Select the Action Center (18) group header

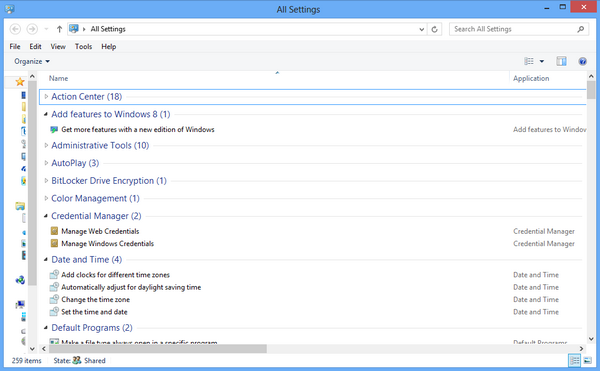pos(313,97)
